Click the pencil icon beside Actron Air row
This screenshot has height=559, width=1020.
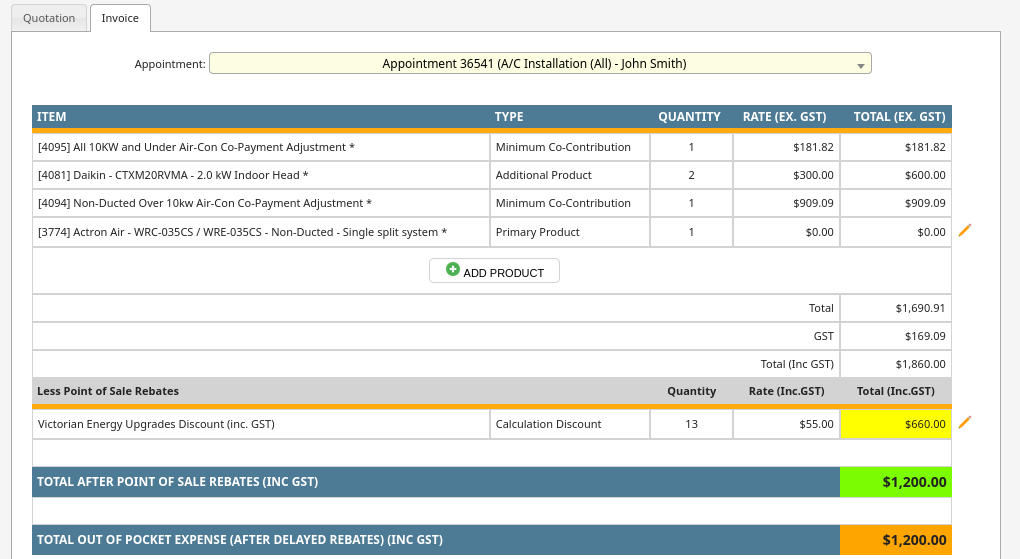(x=964, y=231)
